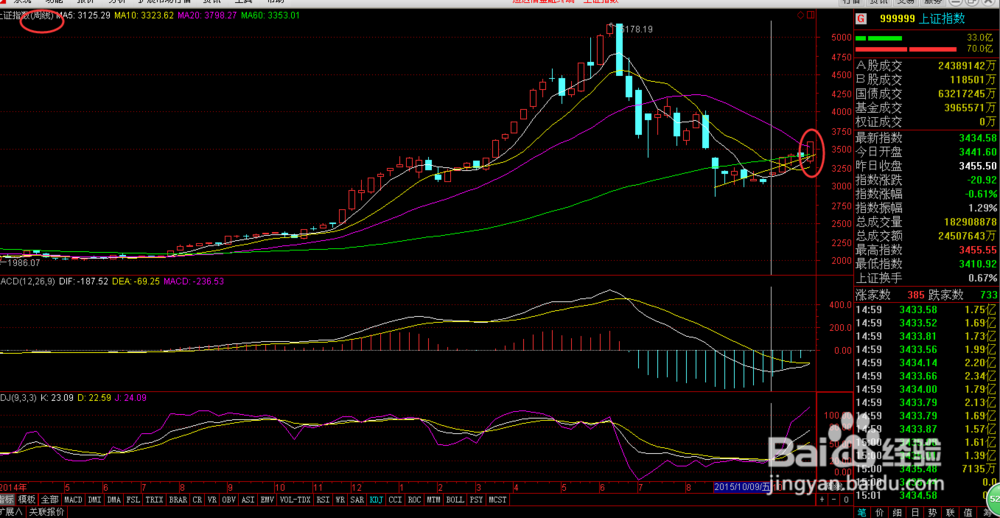Zoom in chart with the + button
This screenshot has height=518, width=1000.
[822, 500]
